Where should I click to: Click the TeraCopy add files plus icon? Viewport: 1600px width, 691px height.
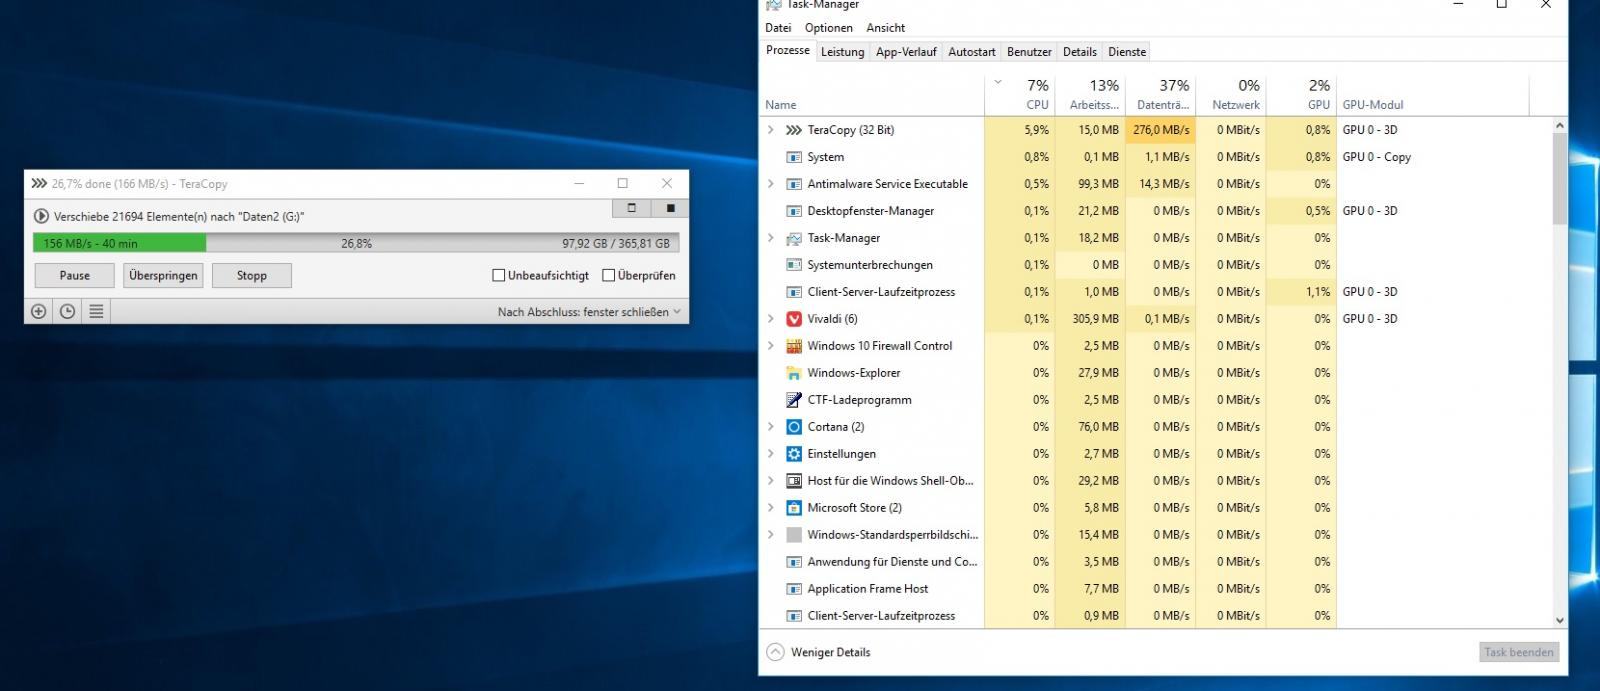coord(38,311)
